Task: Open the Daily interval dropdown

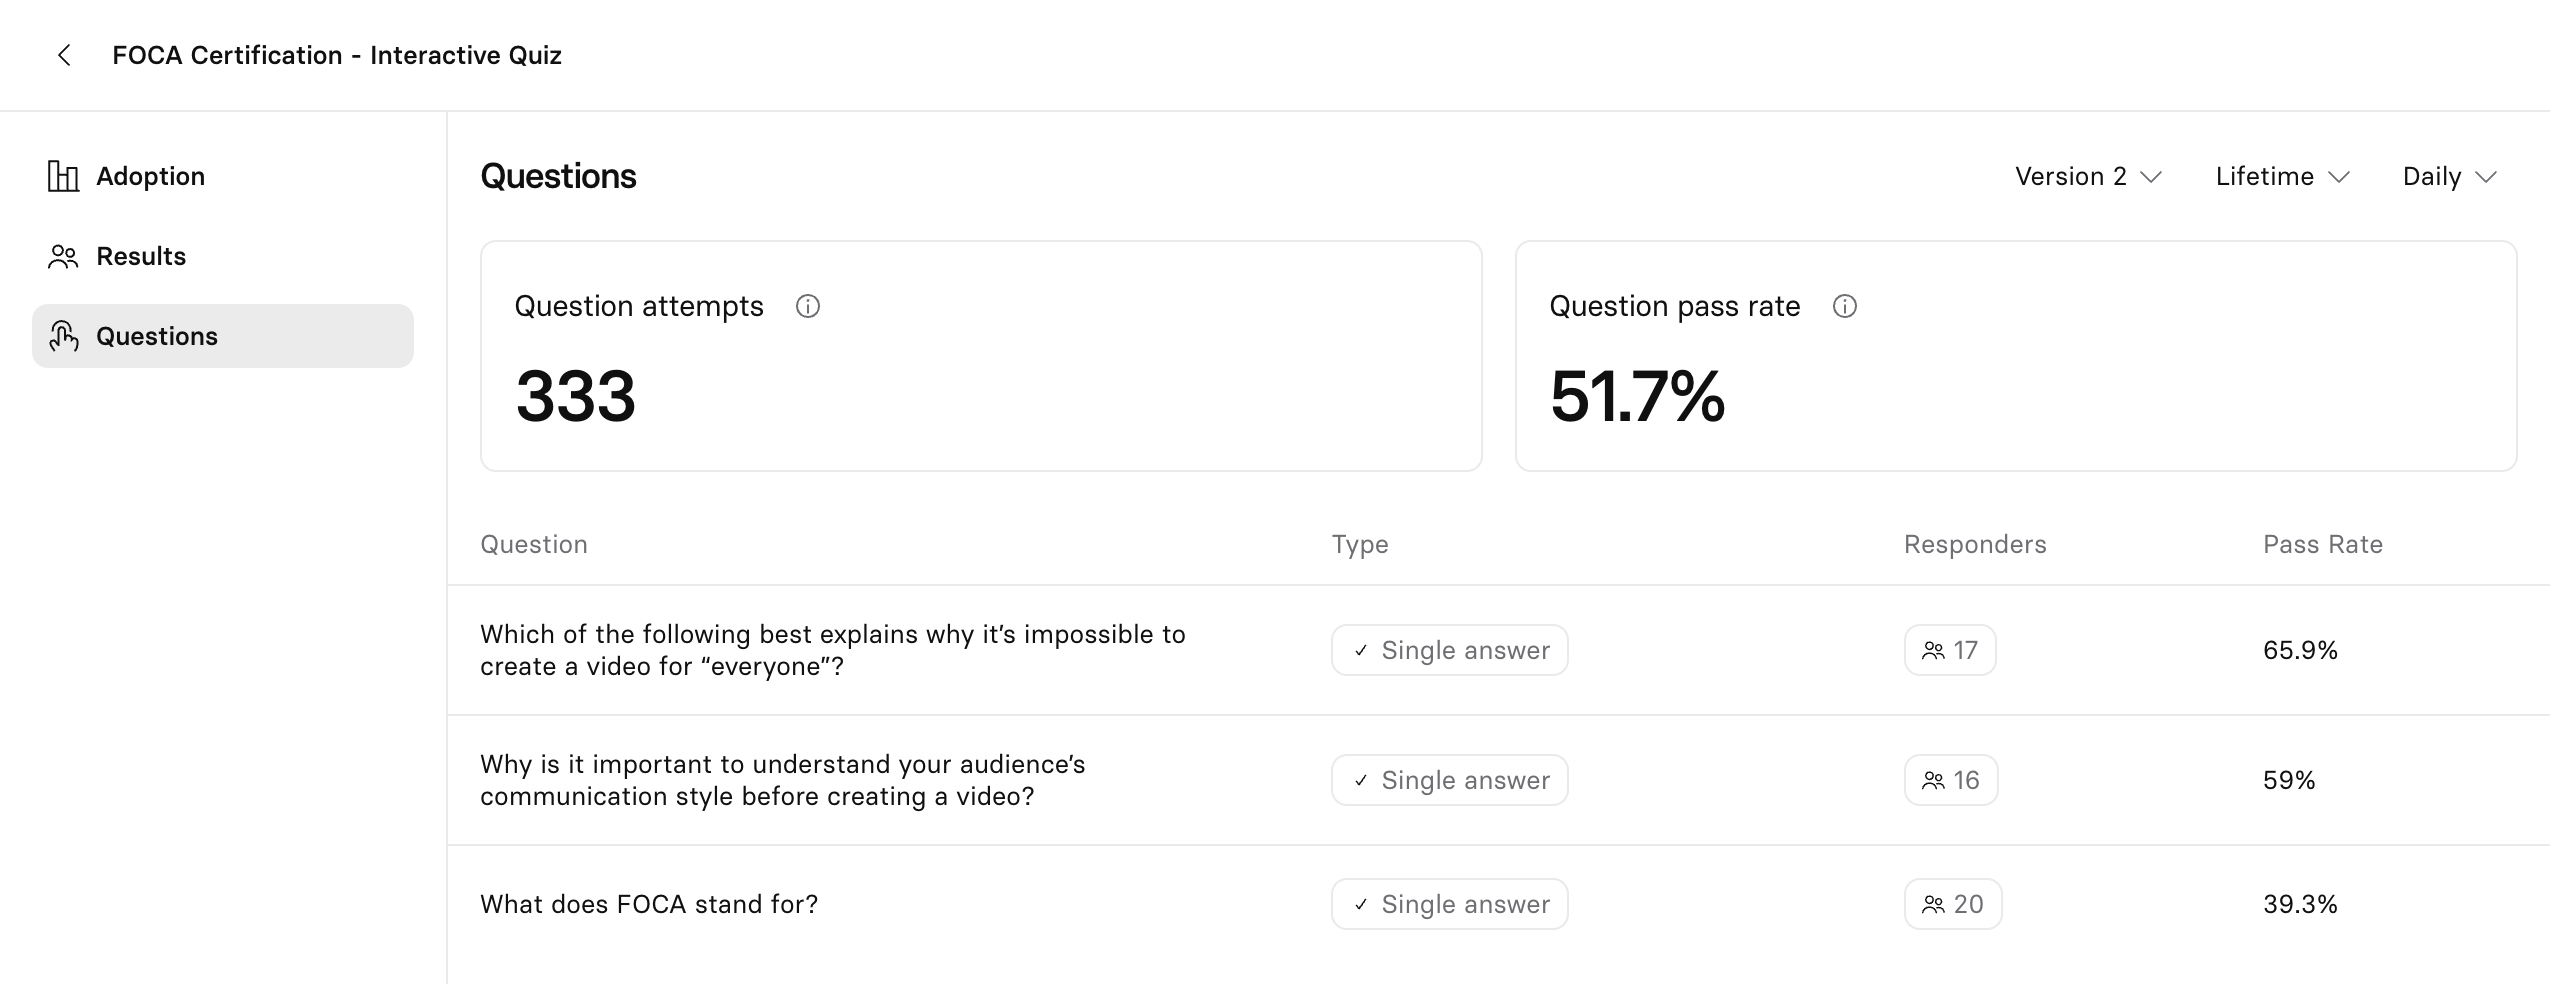Action: (x=2450, y=177)
